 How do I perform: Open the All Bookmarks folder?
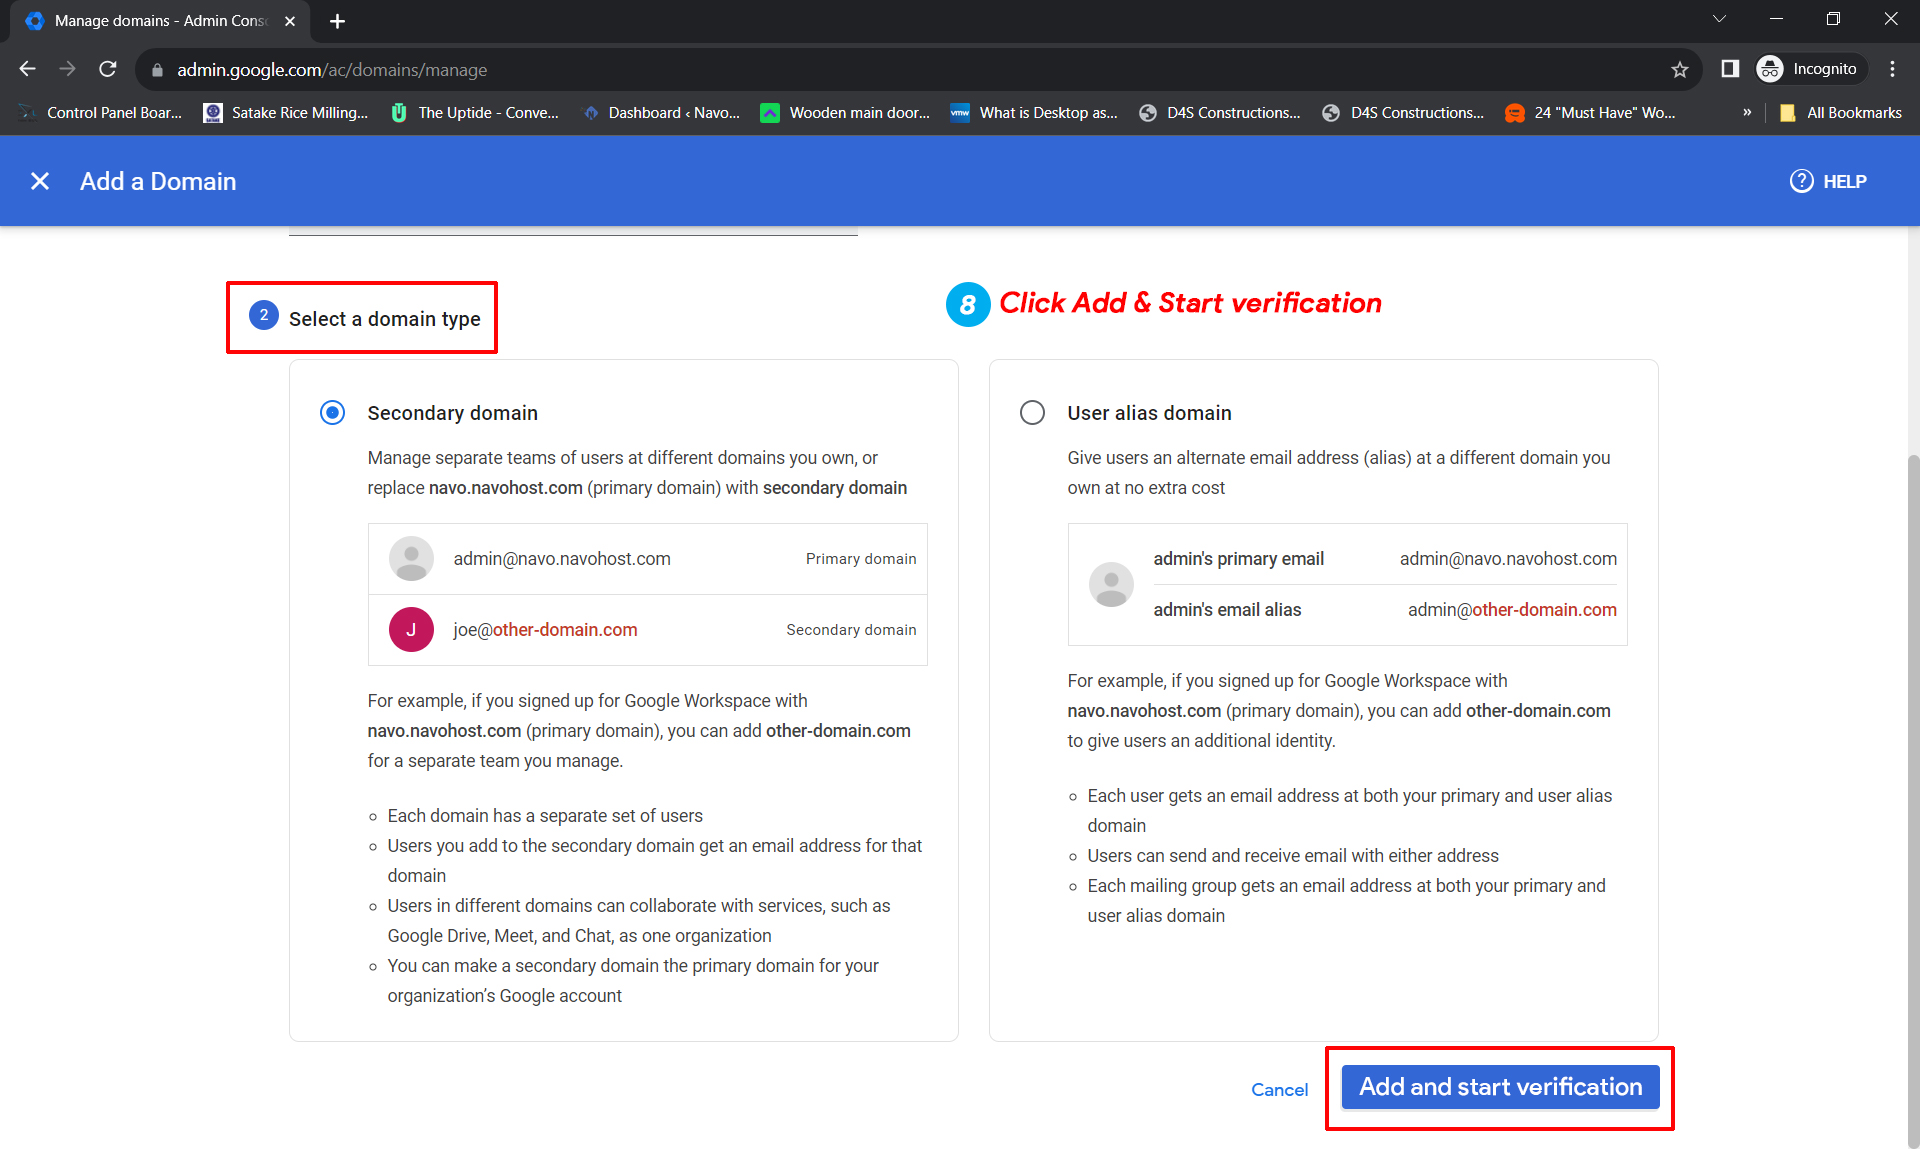tap(1841, 113)
